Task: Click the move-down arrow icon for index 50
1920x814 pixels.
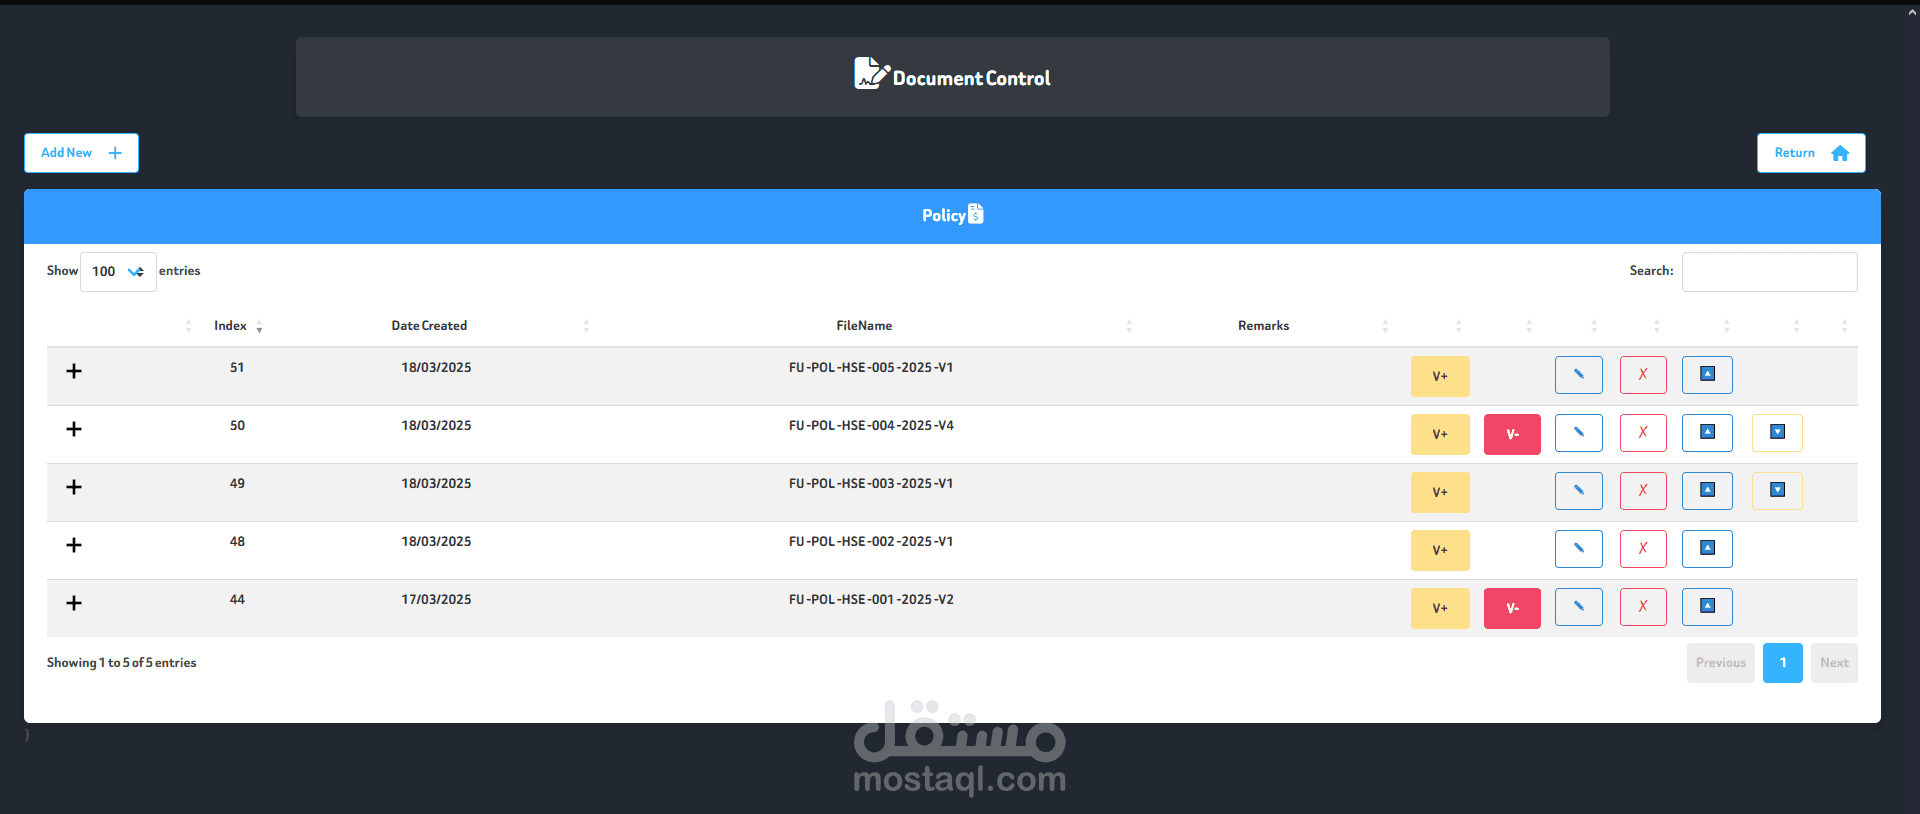Action: [x=1777, y=433]
